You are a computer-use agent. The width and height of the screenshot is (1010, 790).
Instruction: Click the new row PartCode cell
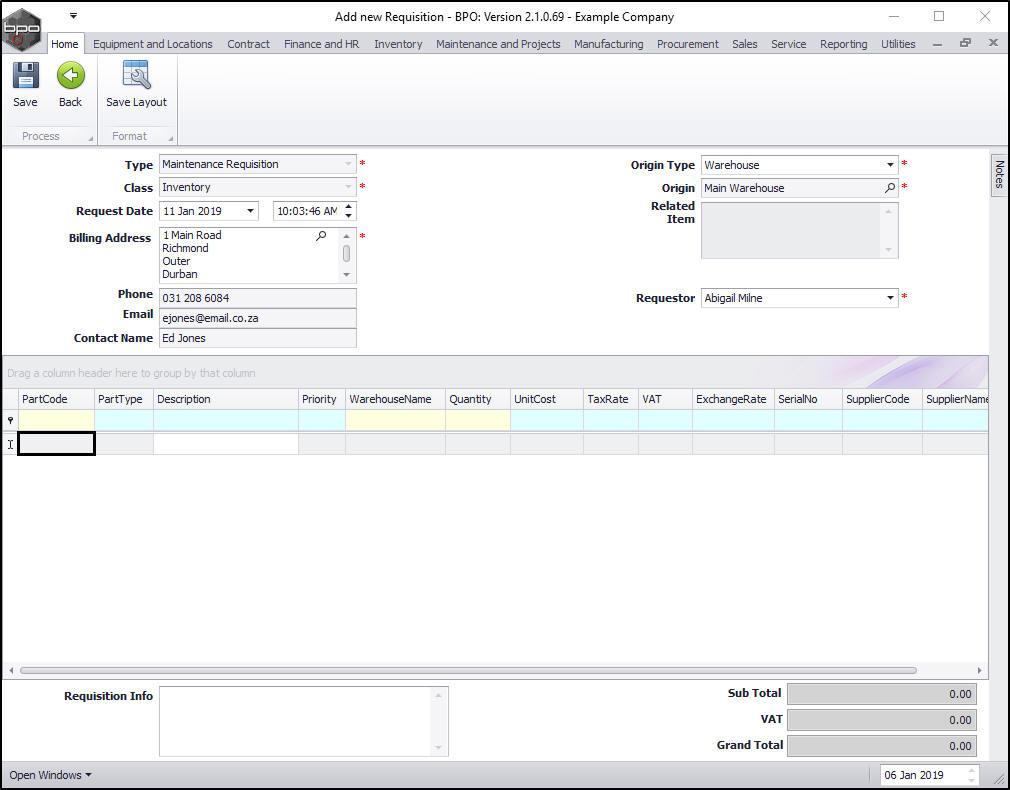(x=56, y=444)
